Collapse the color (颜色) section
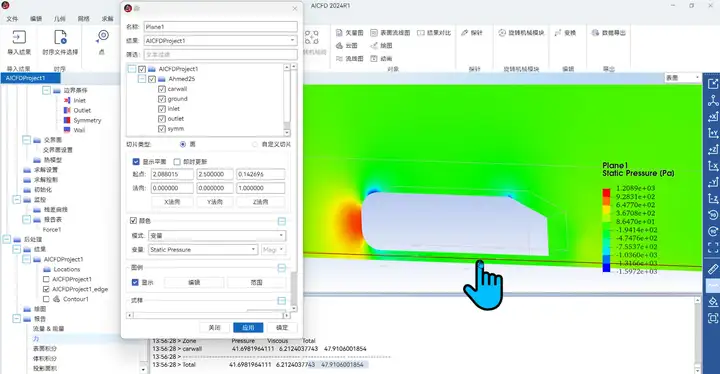 click(282, 221)
